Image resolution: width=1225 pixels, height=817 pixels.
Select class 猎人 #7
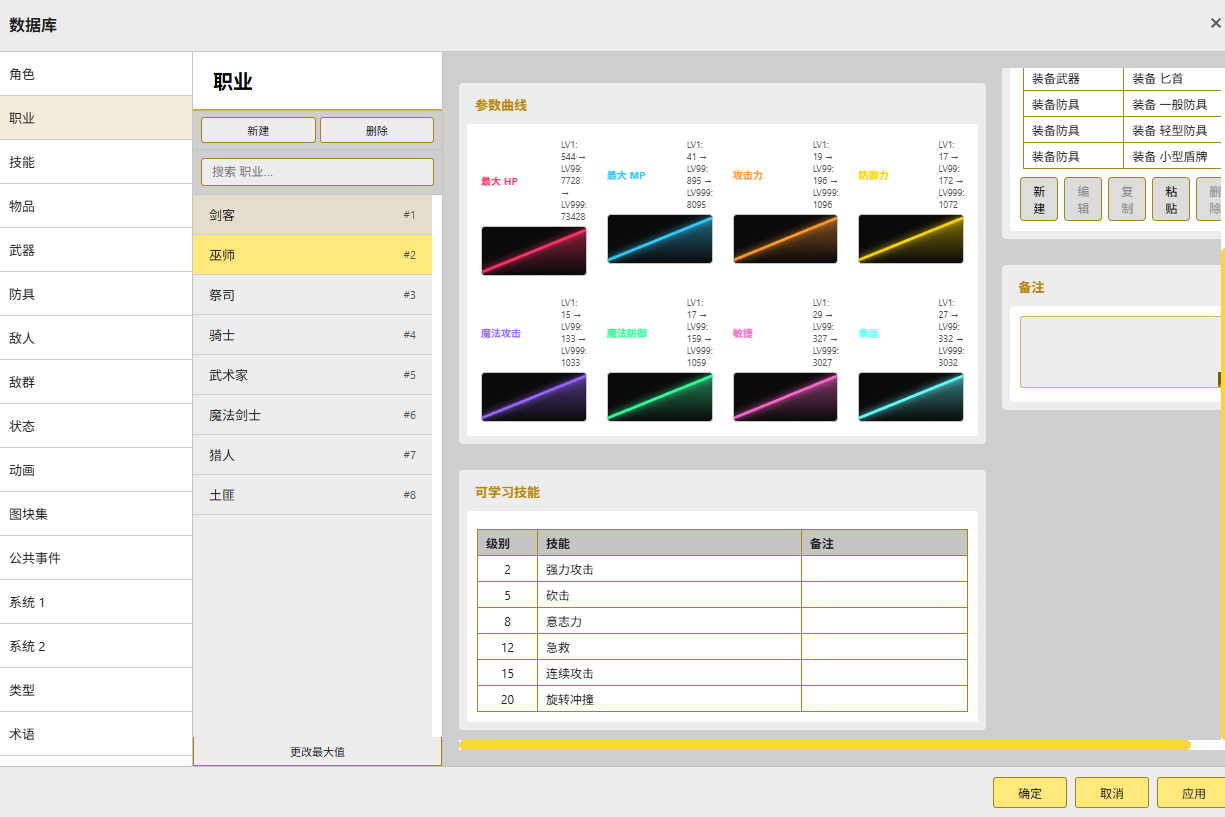coord(312,455)
